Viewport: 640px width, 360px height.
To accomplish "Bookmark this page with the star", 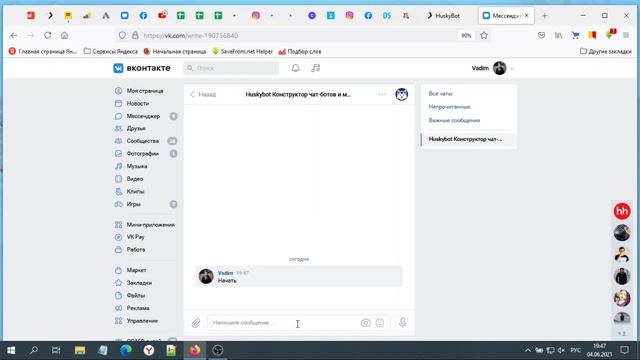I will [x=484, y=36].
